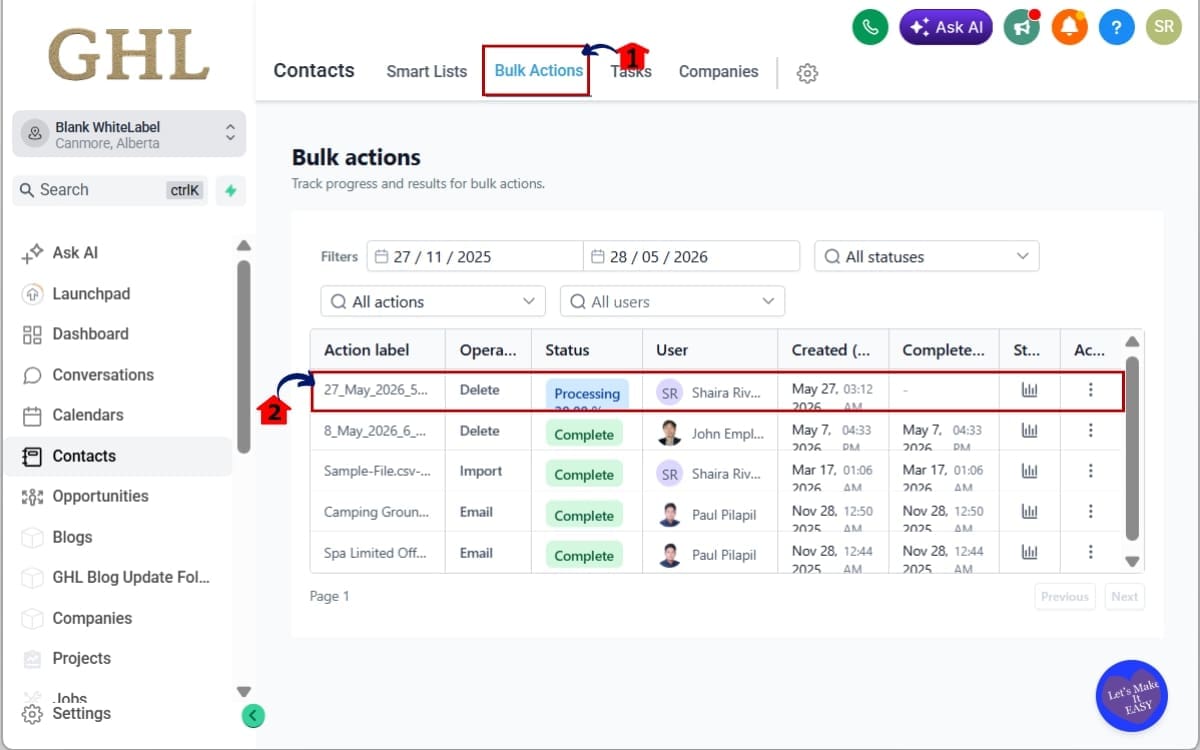
Task: Open GHL Blog Update Fol... sidebar item
Action: pyautogui.click(x=118, y=577)
